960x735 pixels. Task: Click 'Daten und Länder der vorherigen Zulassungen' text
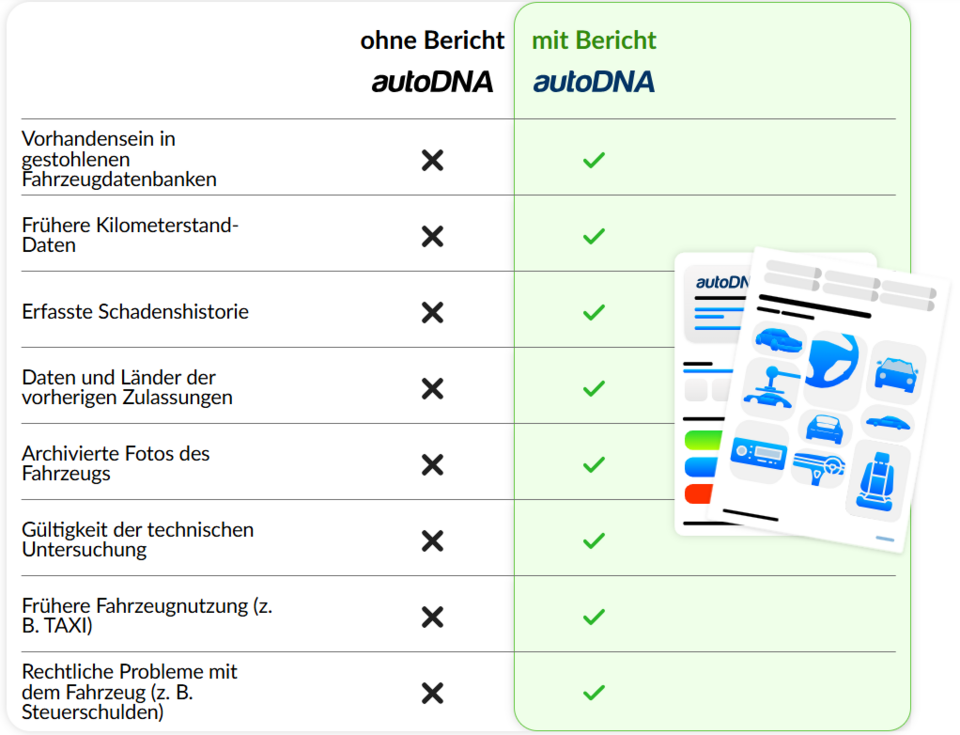pyautogui.click(x=127, y=387)
